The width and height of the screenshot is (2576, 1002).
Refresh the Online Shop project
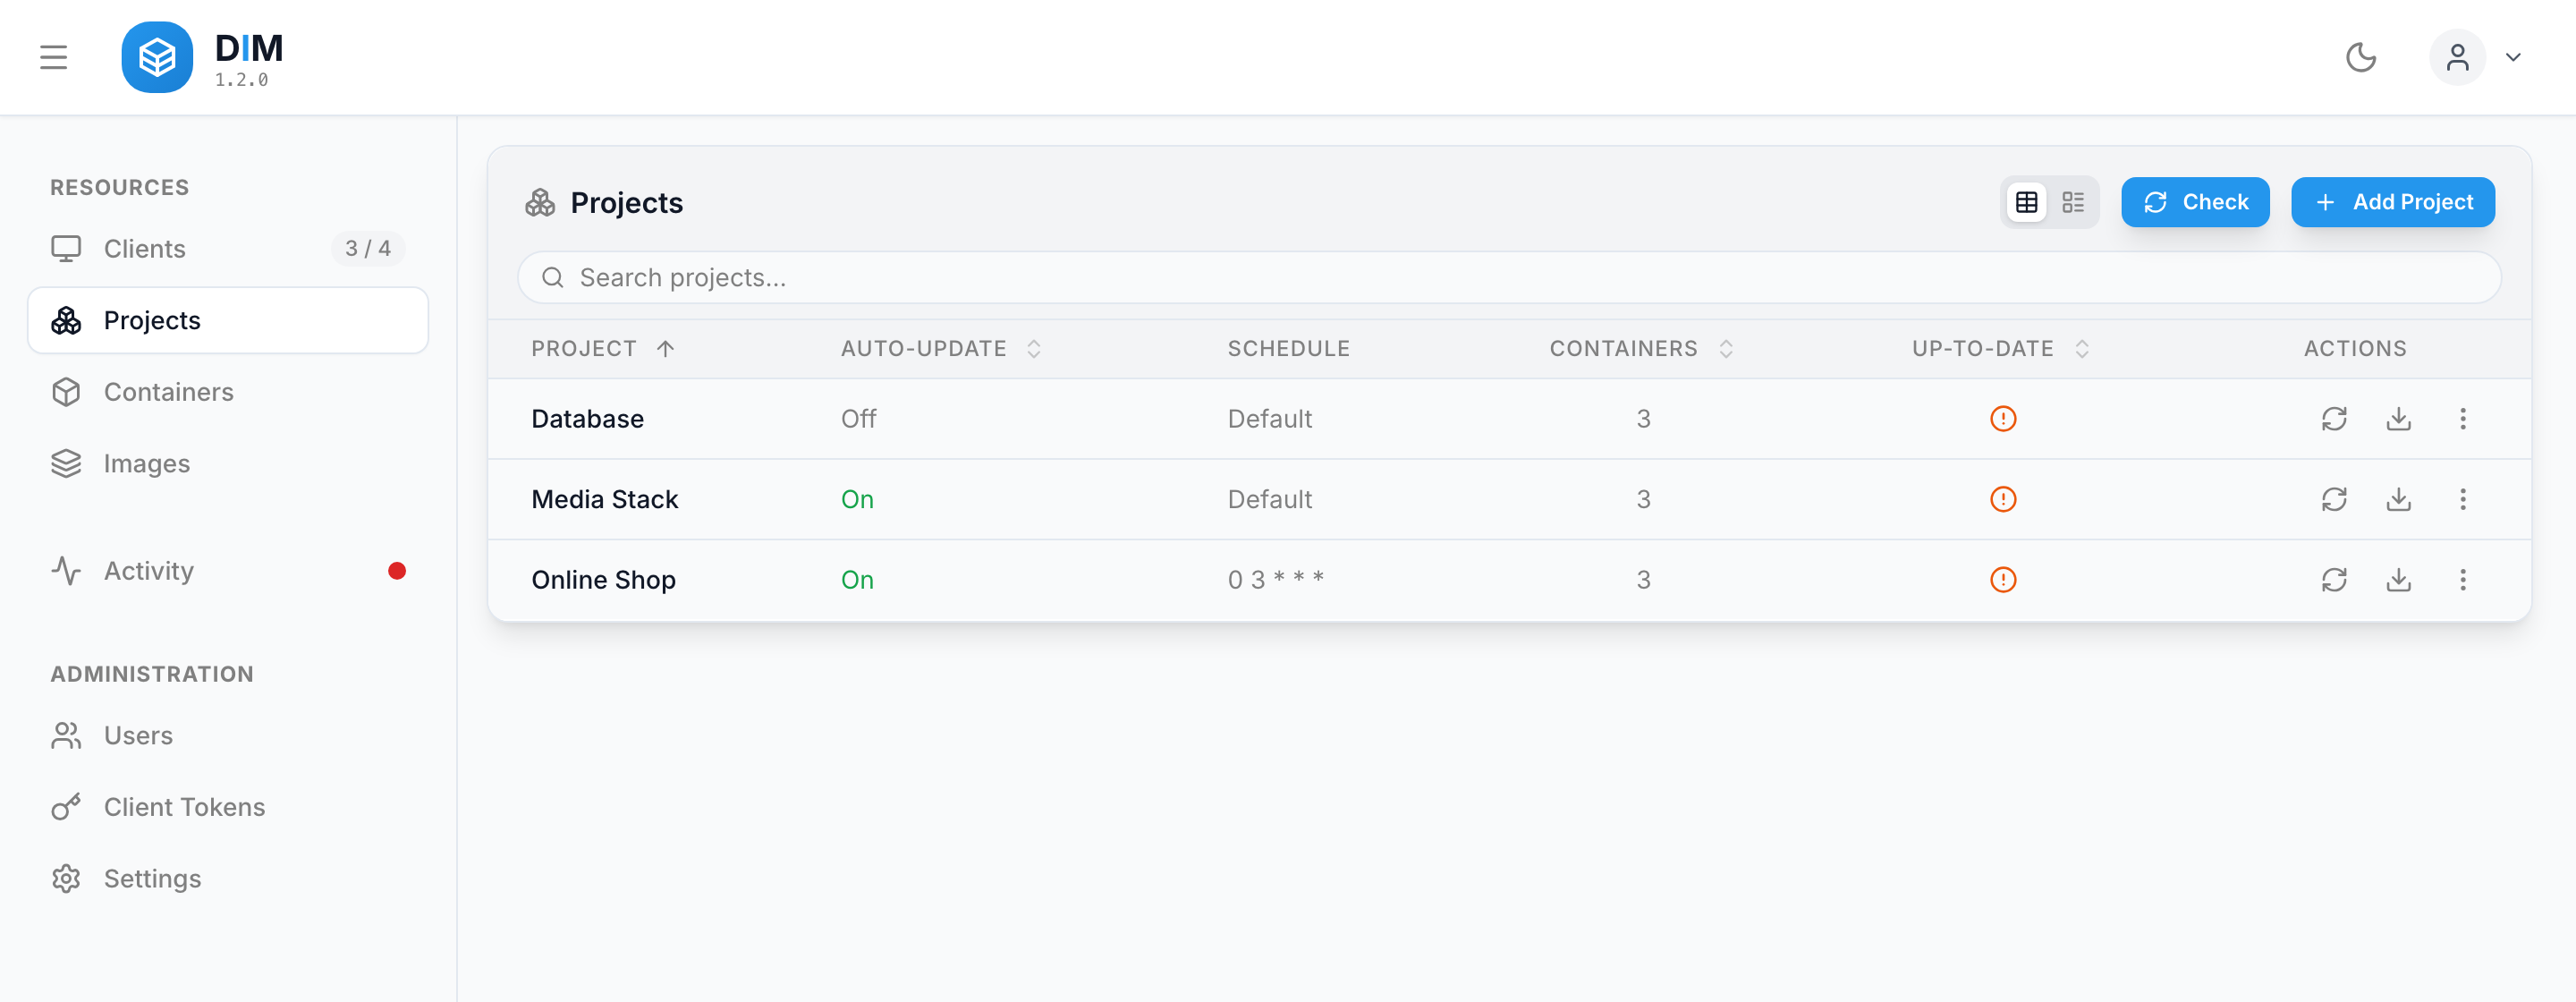click(2333, 580)
